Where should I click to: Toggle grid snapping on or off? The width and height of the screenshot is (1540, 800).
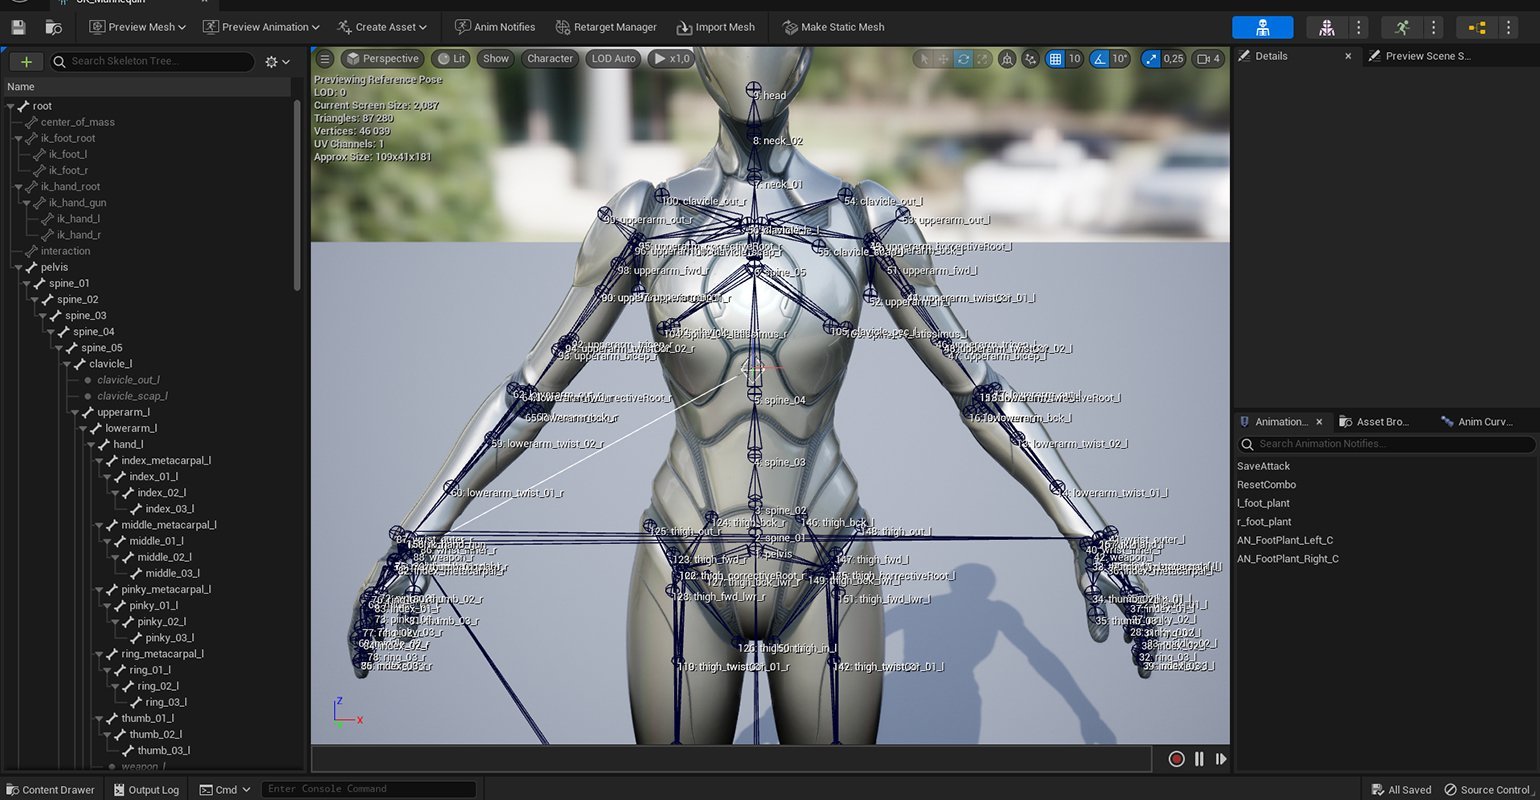(x=1054, y=59)
